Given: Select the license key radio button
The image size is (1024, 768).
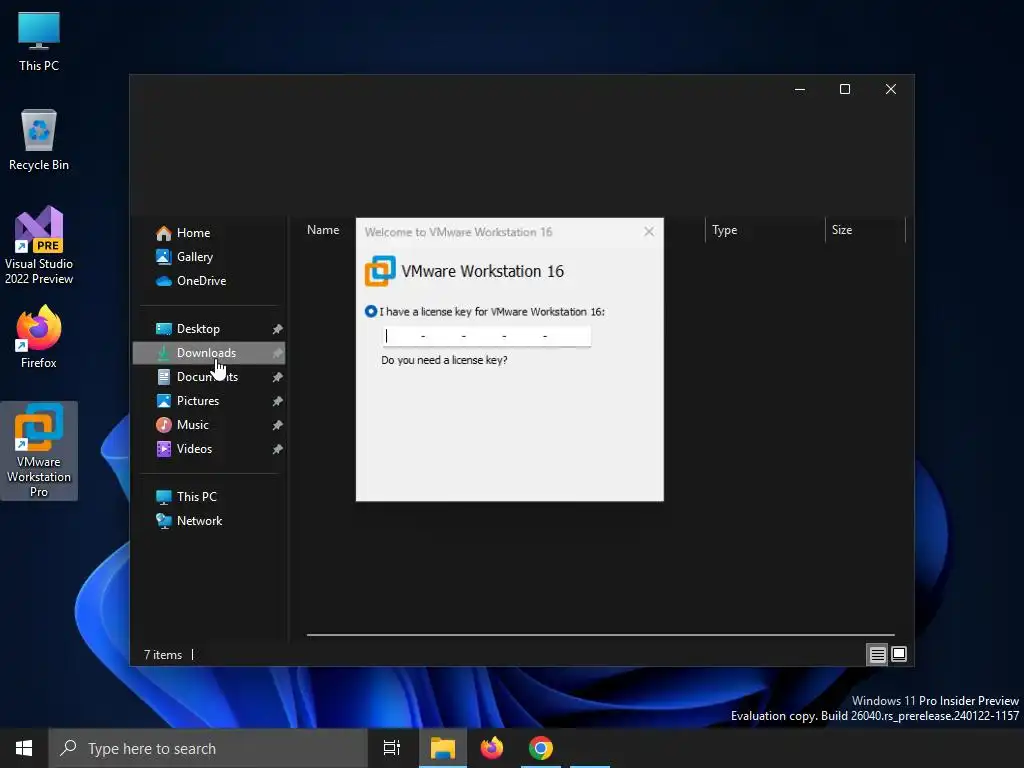Looking at the screenshot, I should pos(371,312).
